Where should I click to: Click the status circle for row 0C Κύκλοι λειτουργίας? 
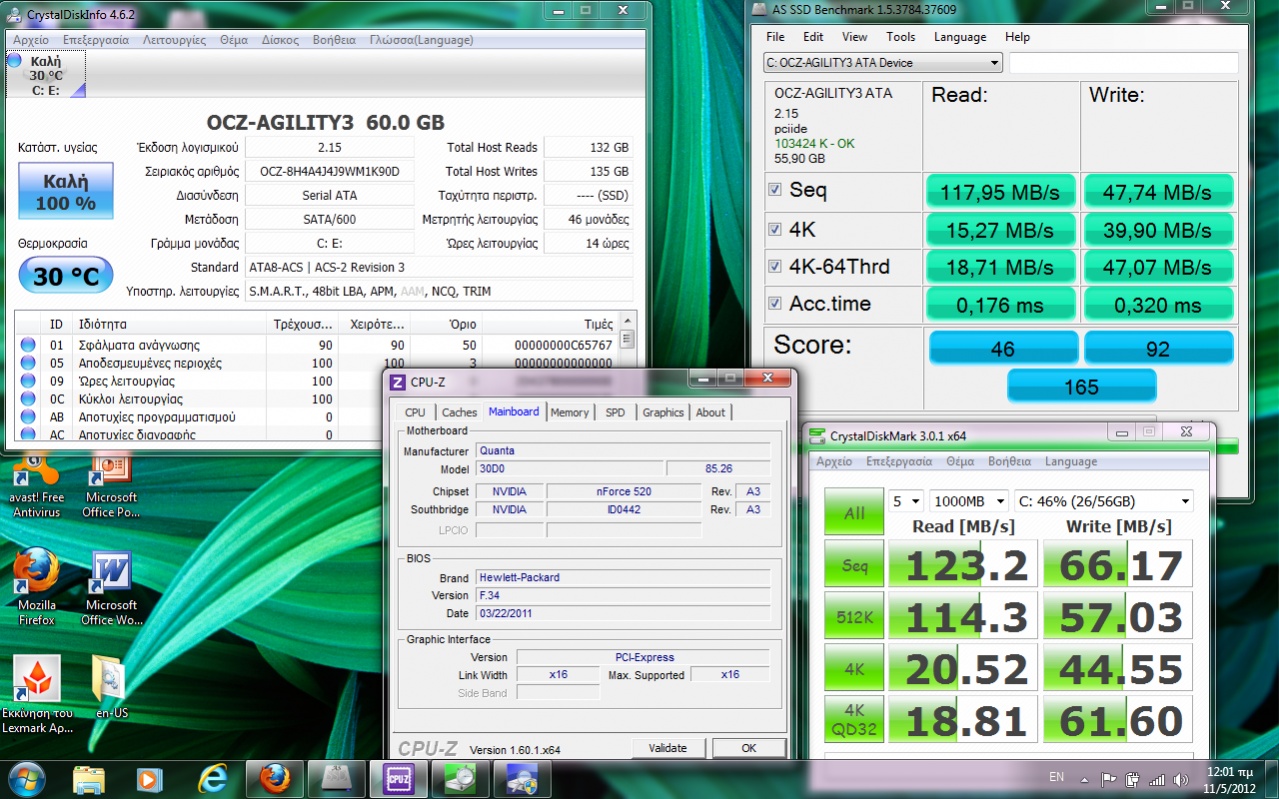pyautogui.click(x=28, y=399)
